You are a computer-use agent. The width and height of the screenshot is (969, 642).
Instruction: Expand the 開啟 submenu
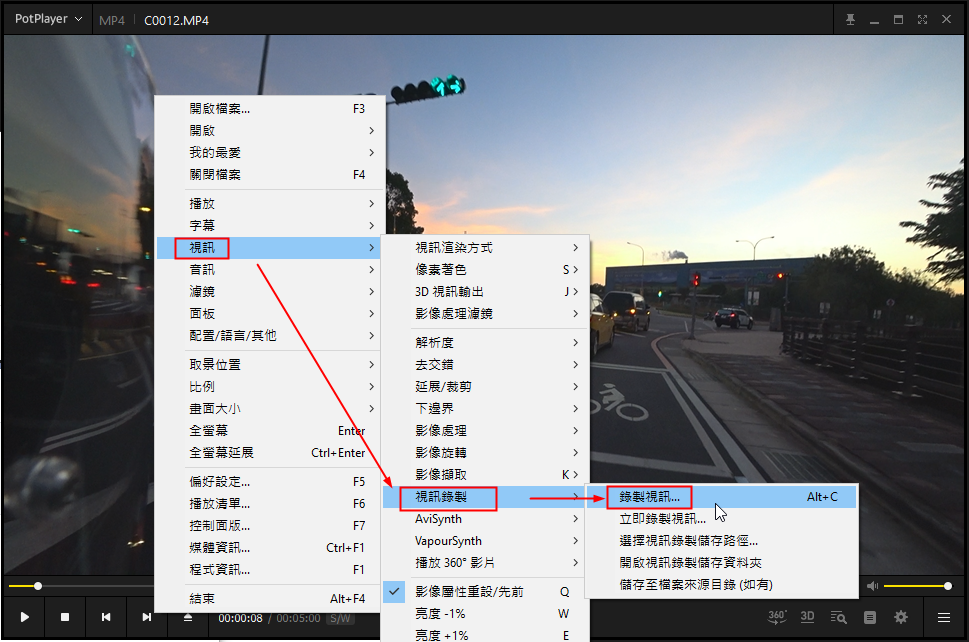[x=270, y=131]
